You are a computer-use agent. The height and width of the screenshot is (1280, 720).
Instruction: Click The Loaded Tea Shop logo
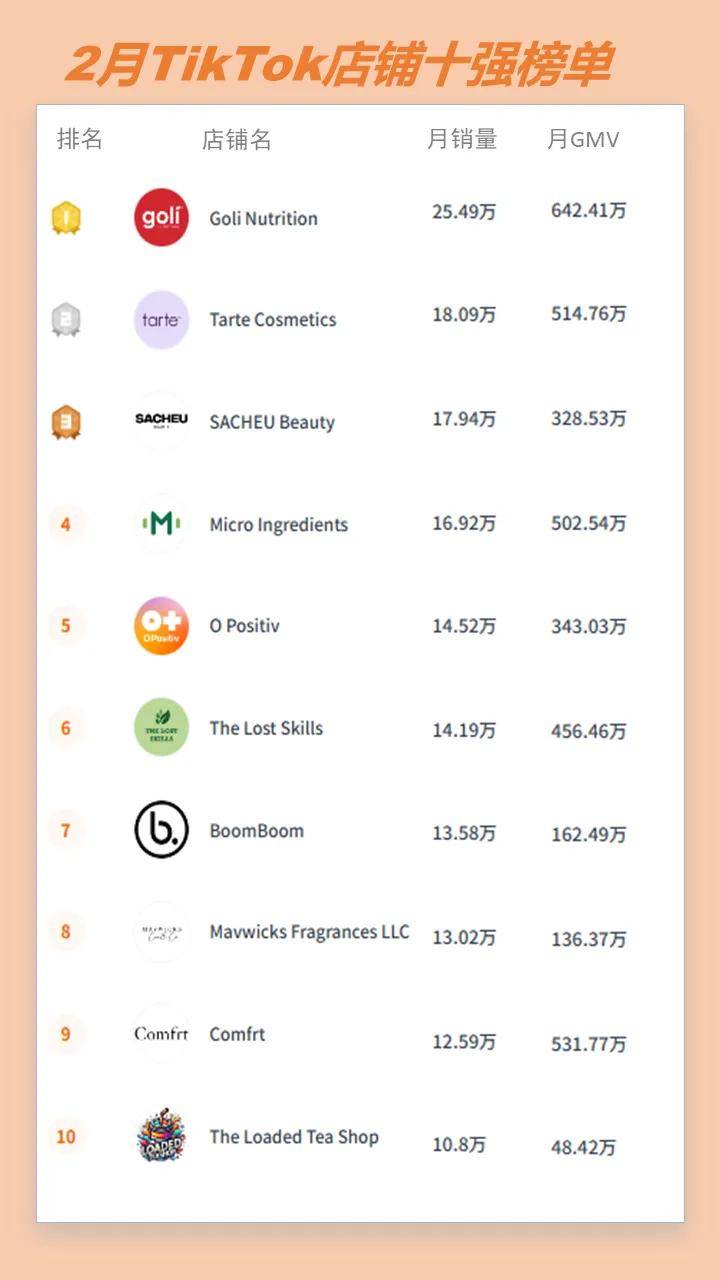click(161, 1136)
